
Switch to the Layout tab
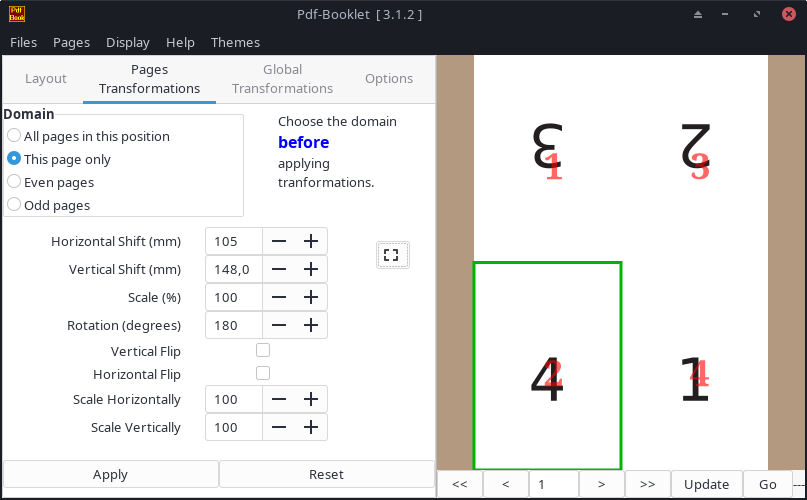click(x=46, y=79)
